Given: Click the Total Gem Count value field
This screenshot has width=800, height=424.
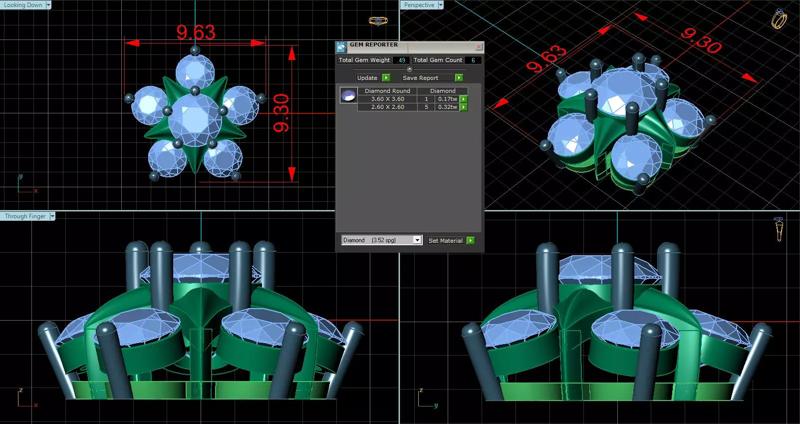Looking at the screenshot, I should pos(473,60).
